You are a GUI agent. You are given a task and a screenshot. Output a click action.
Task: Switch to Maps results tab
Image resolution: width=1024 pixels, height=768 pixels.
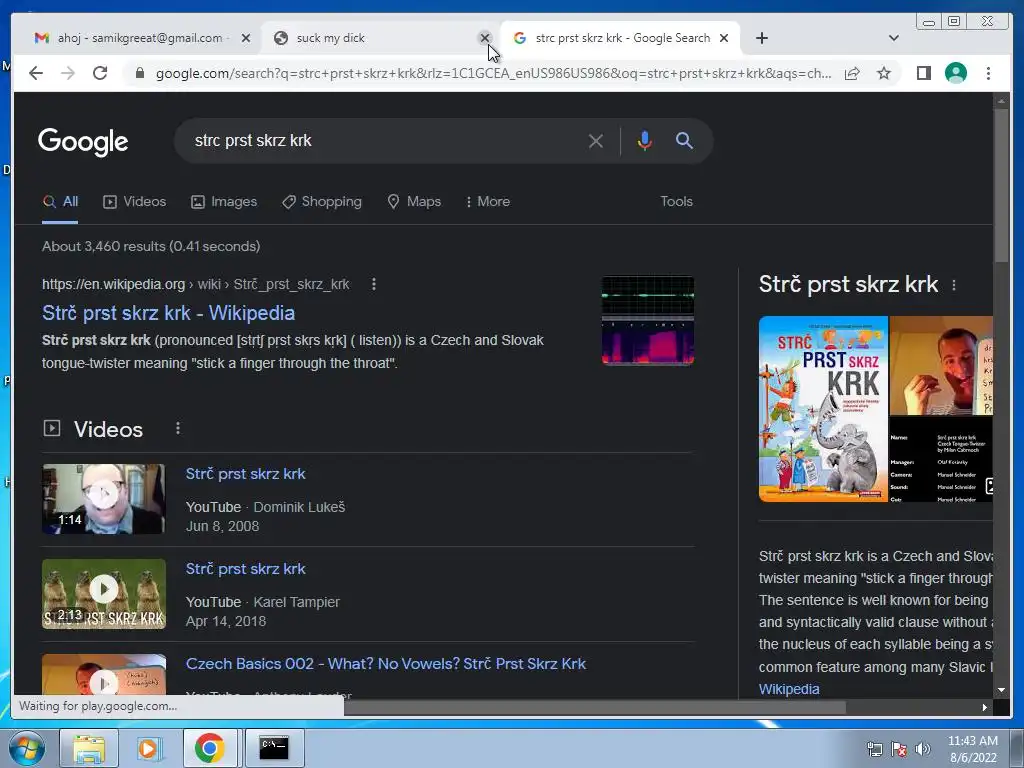coord(414,202)
